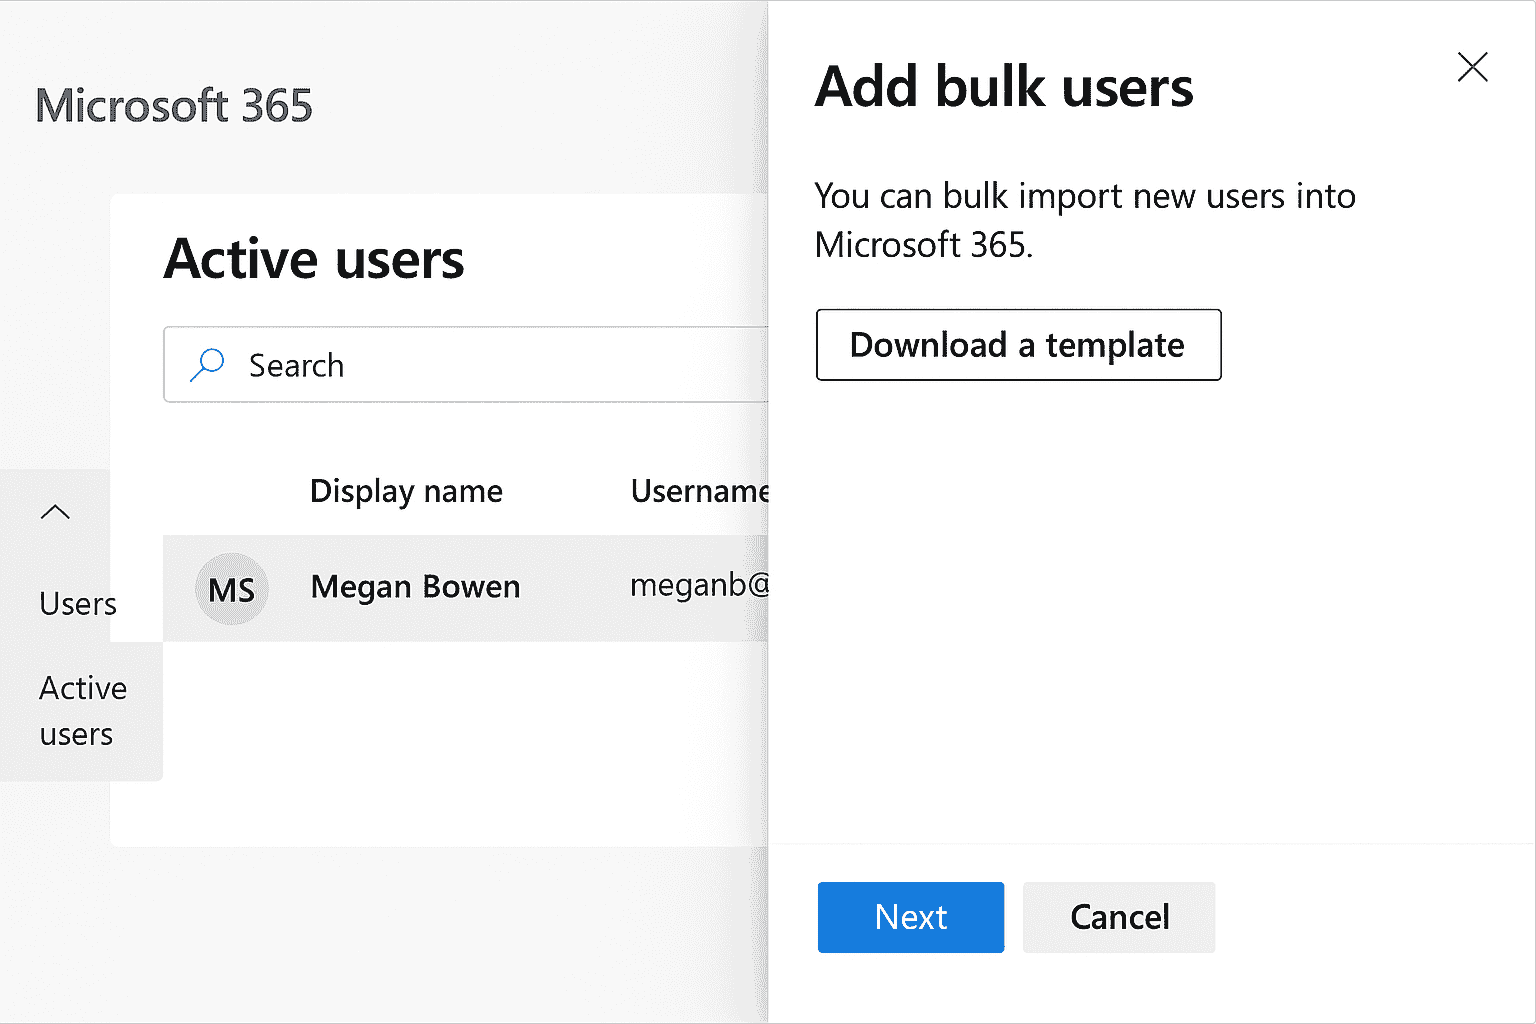This screenshot has height=1024, width=1536.
Task: Sort by the Display name column header
Action: [x=406, y=491]
